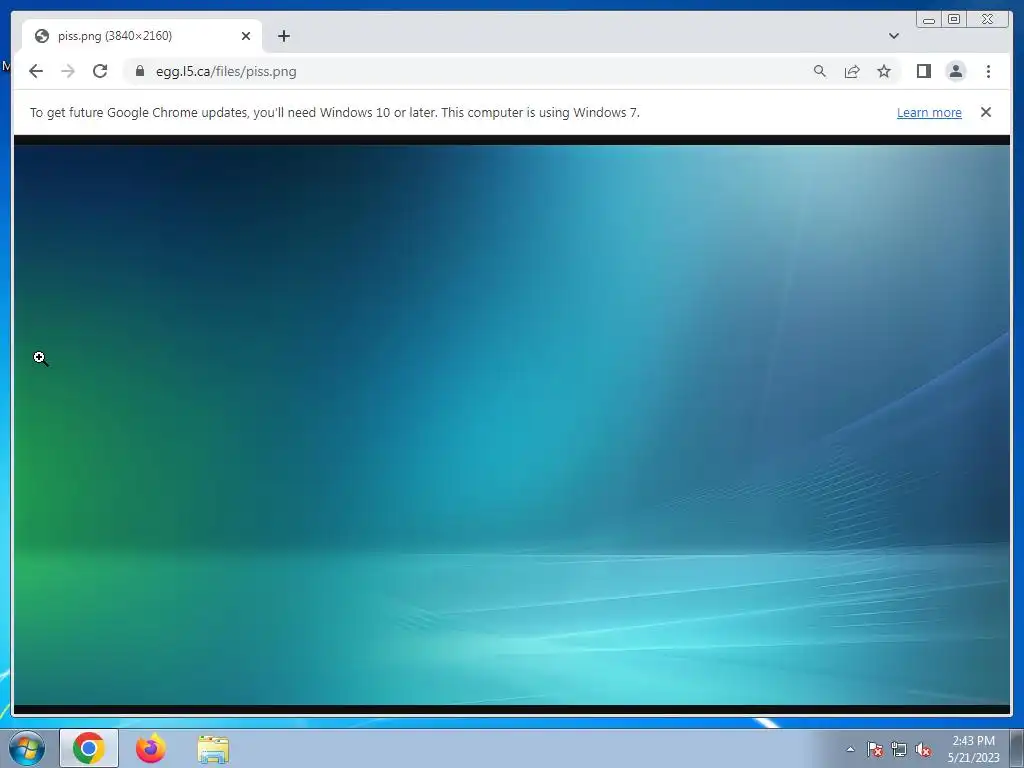Screen dimensions: 1024x768
Task: Click the Show desktop strip
Action: (x=1017, y=748)
